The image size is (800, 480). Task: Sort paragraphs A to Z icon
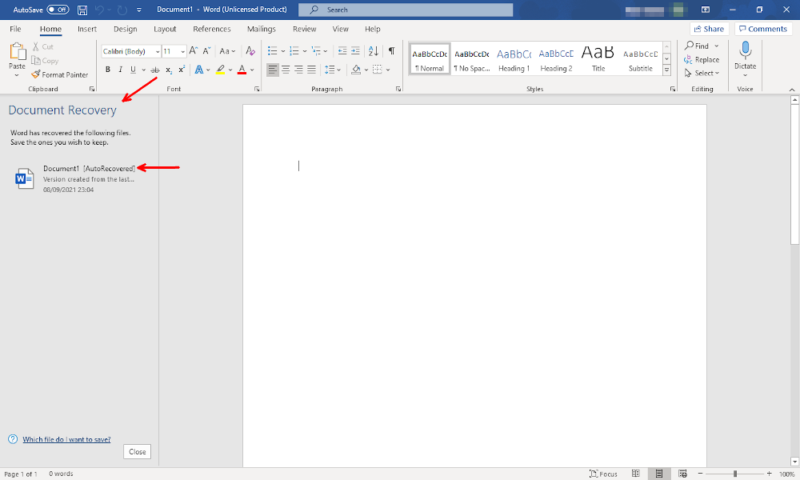(373, 51)
